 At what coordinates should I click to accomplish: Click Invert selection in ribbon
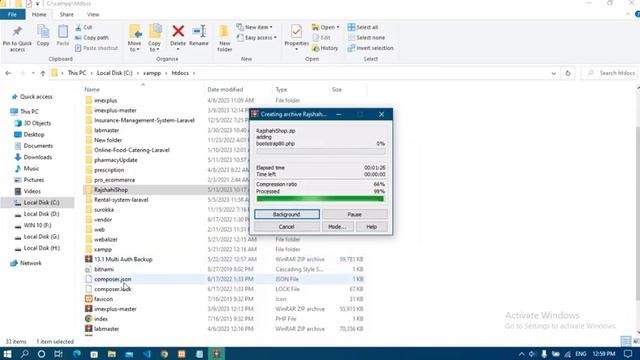tap(371, 48)
